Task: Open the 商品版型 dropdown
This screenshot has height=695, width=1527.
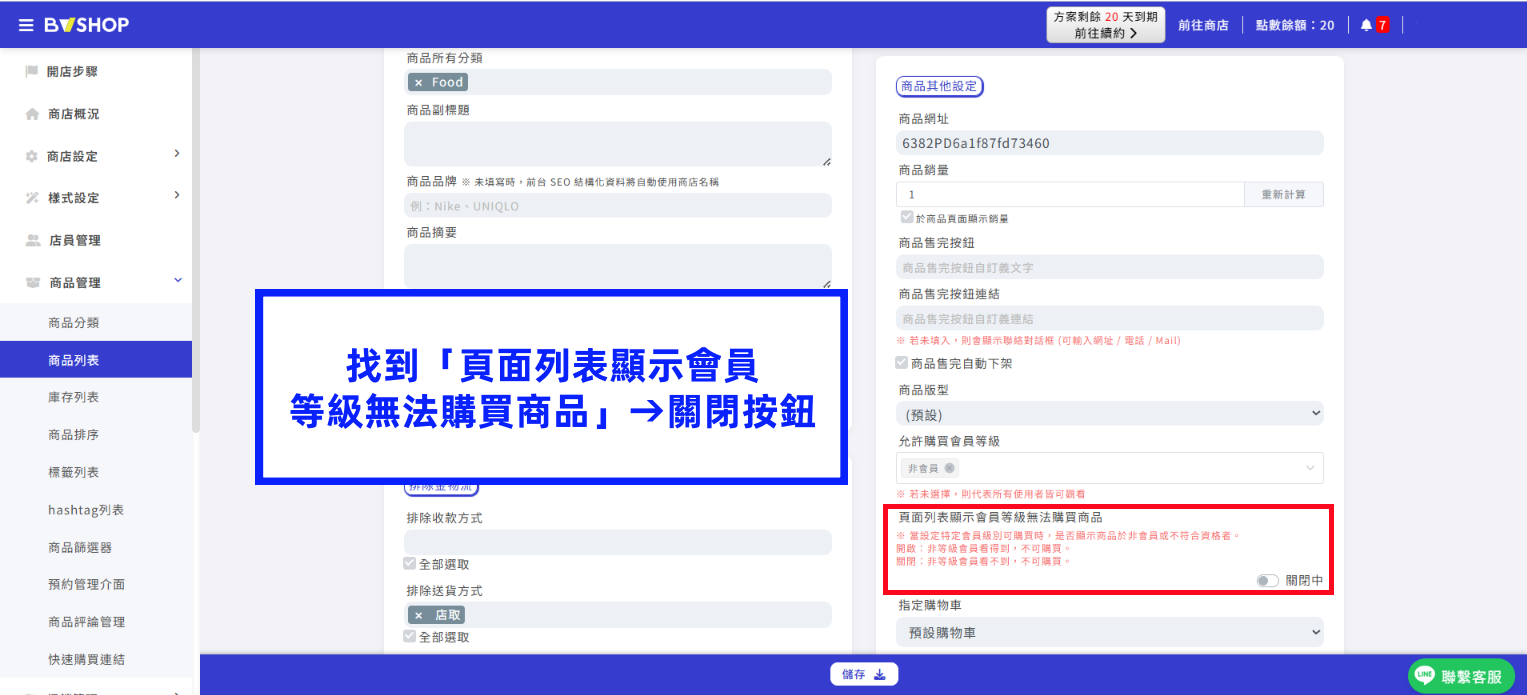Action: 1110,414
